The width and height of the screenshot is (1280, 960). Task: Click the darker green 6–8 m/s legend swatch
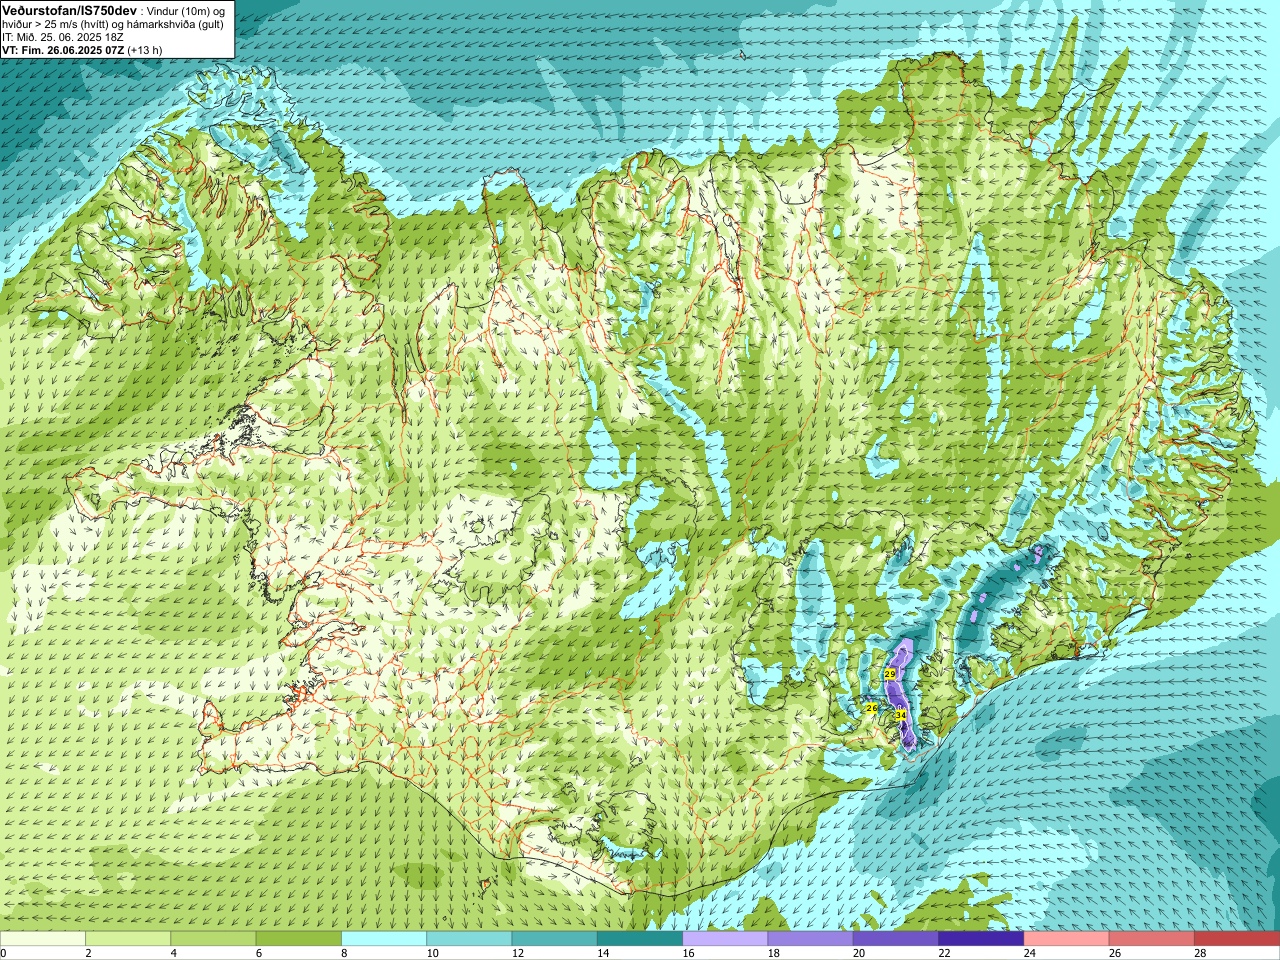(299, 939)
